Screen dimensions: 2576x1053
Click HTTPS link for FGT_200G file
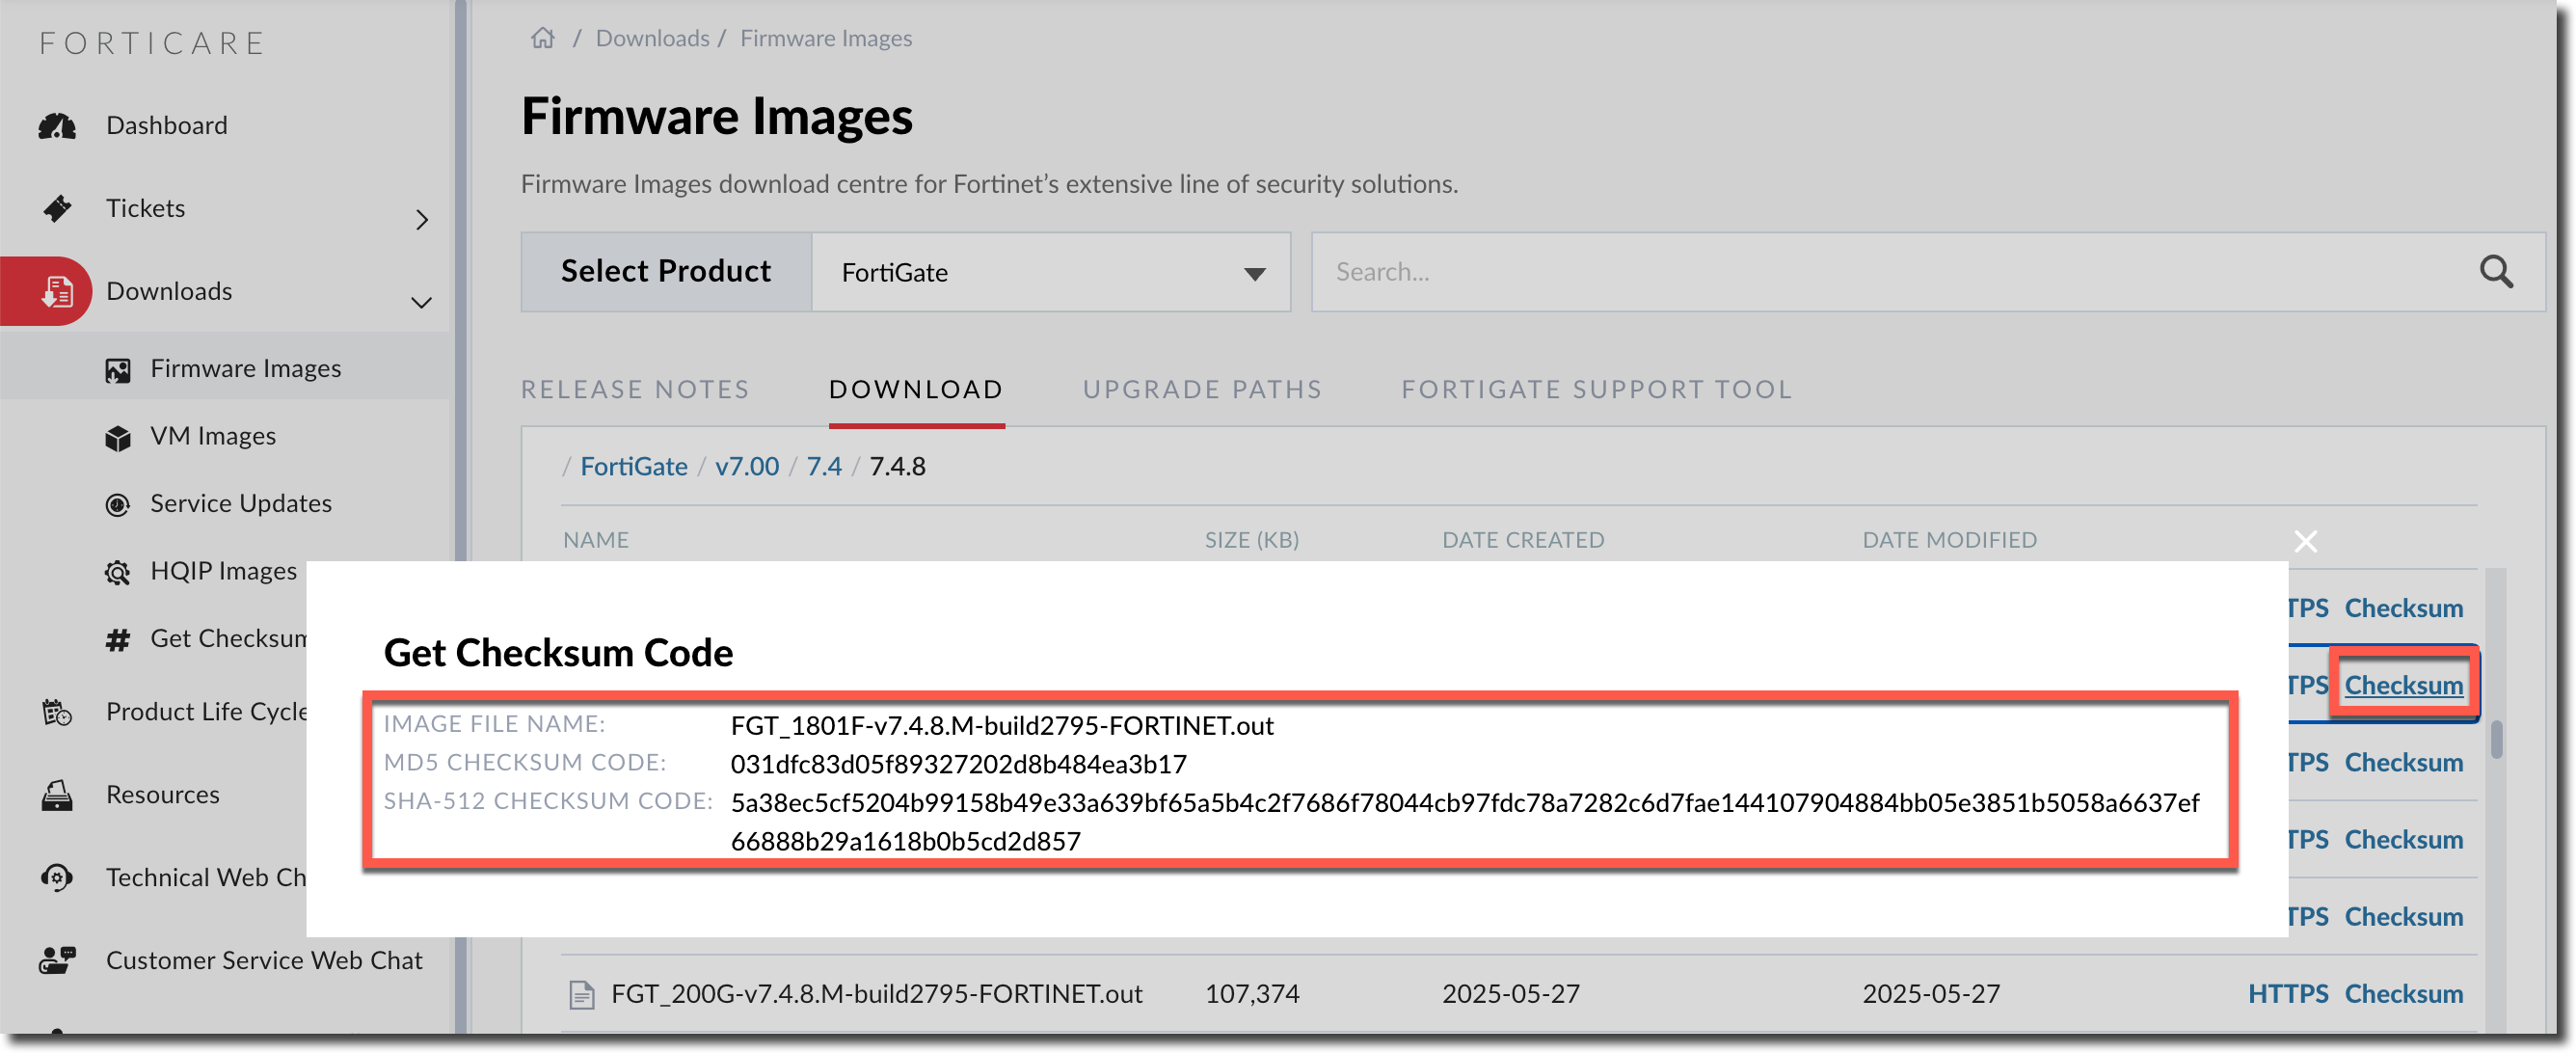[x=2287, y=994]
